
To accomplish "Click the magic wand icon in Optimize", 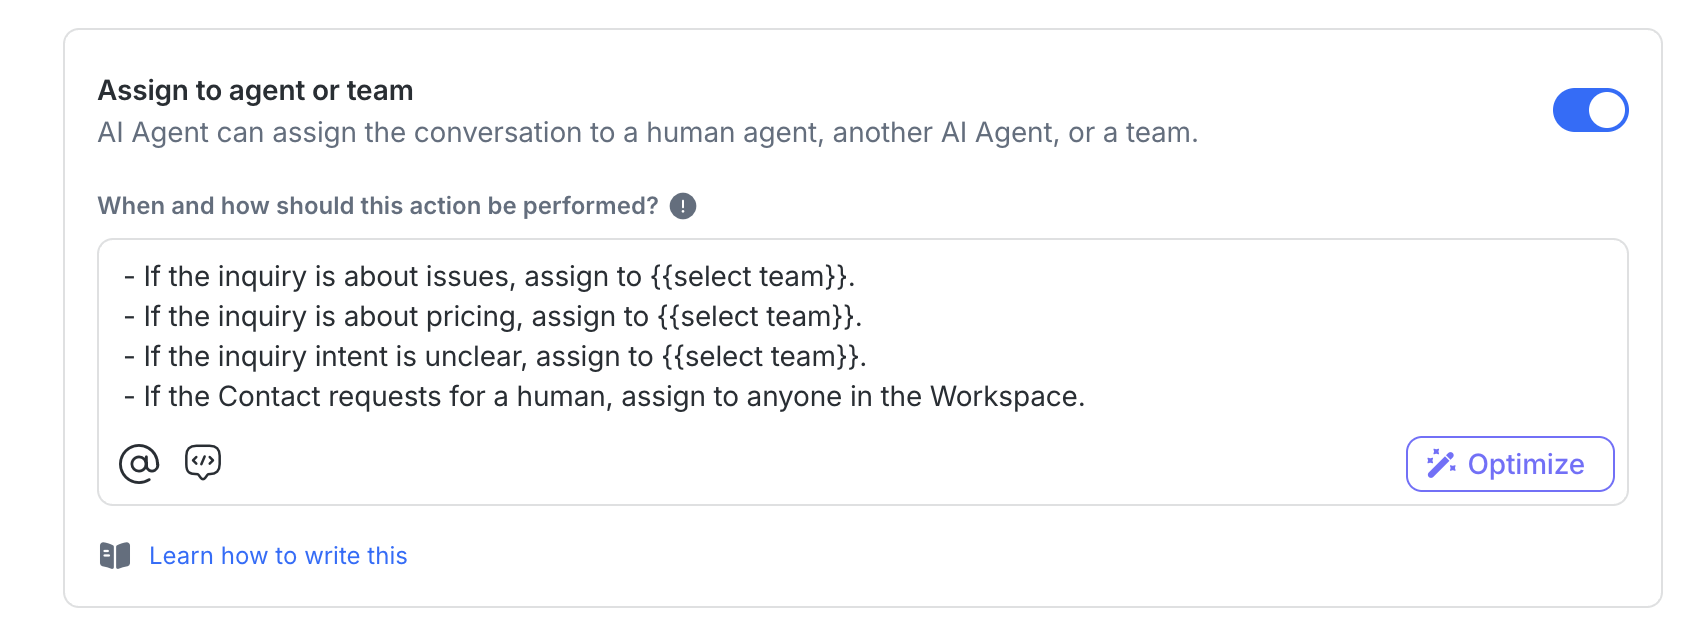I will (x=1440, y=464).
